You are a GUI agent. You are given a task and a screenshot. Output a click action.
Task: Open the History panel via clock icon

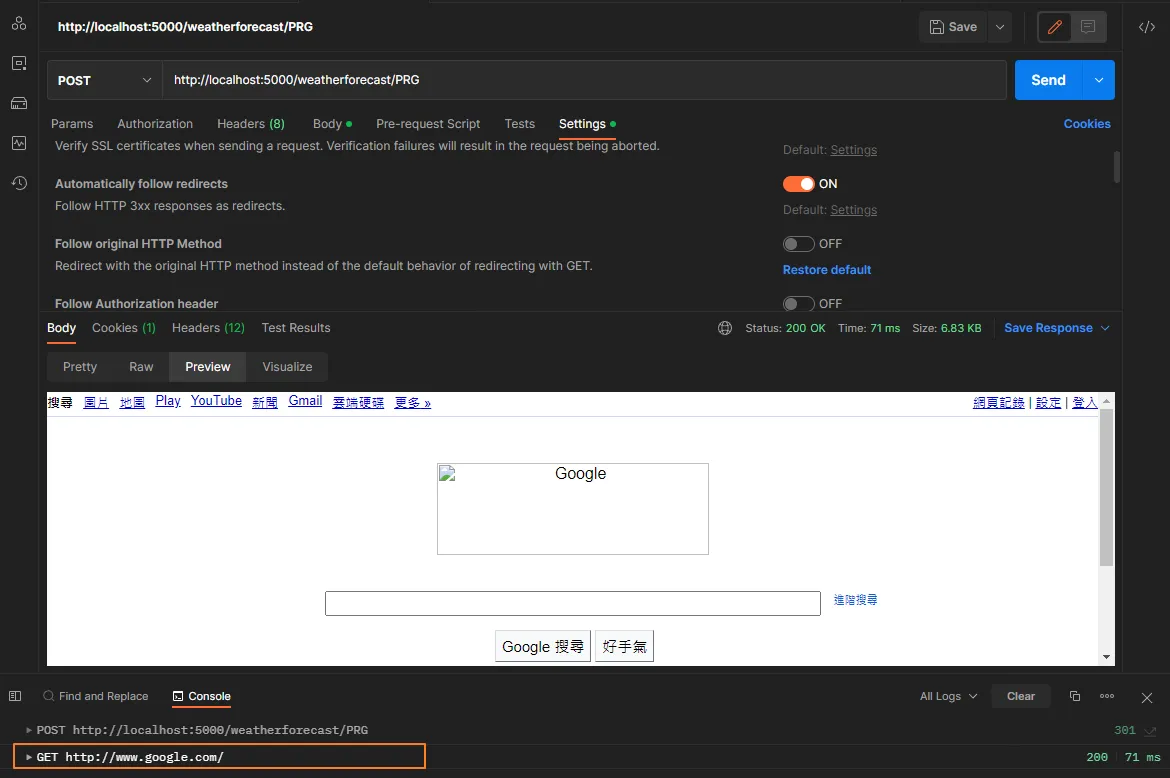18,183
